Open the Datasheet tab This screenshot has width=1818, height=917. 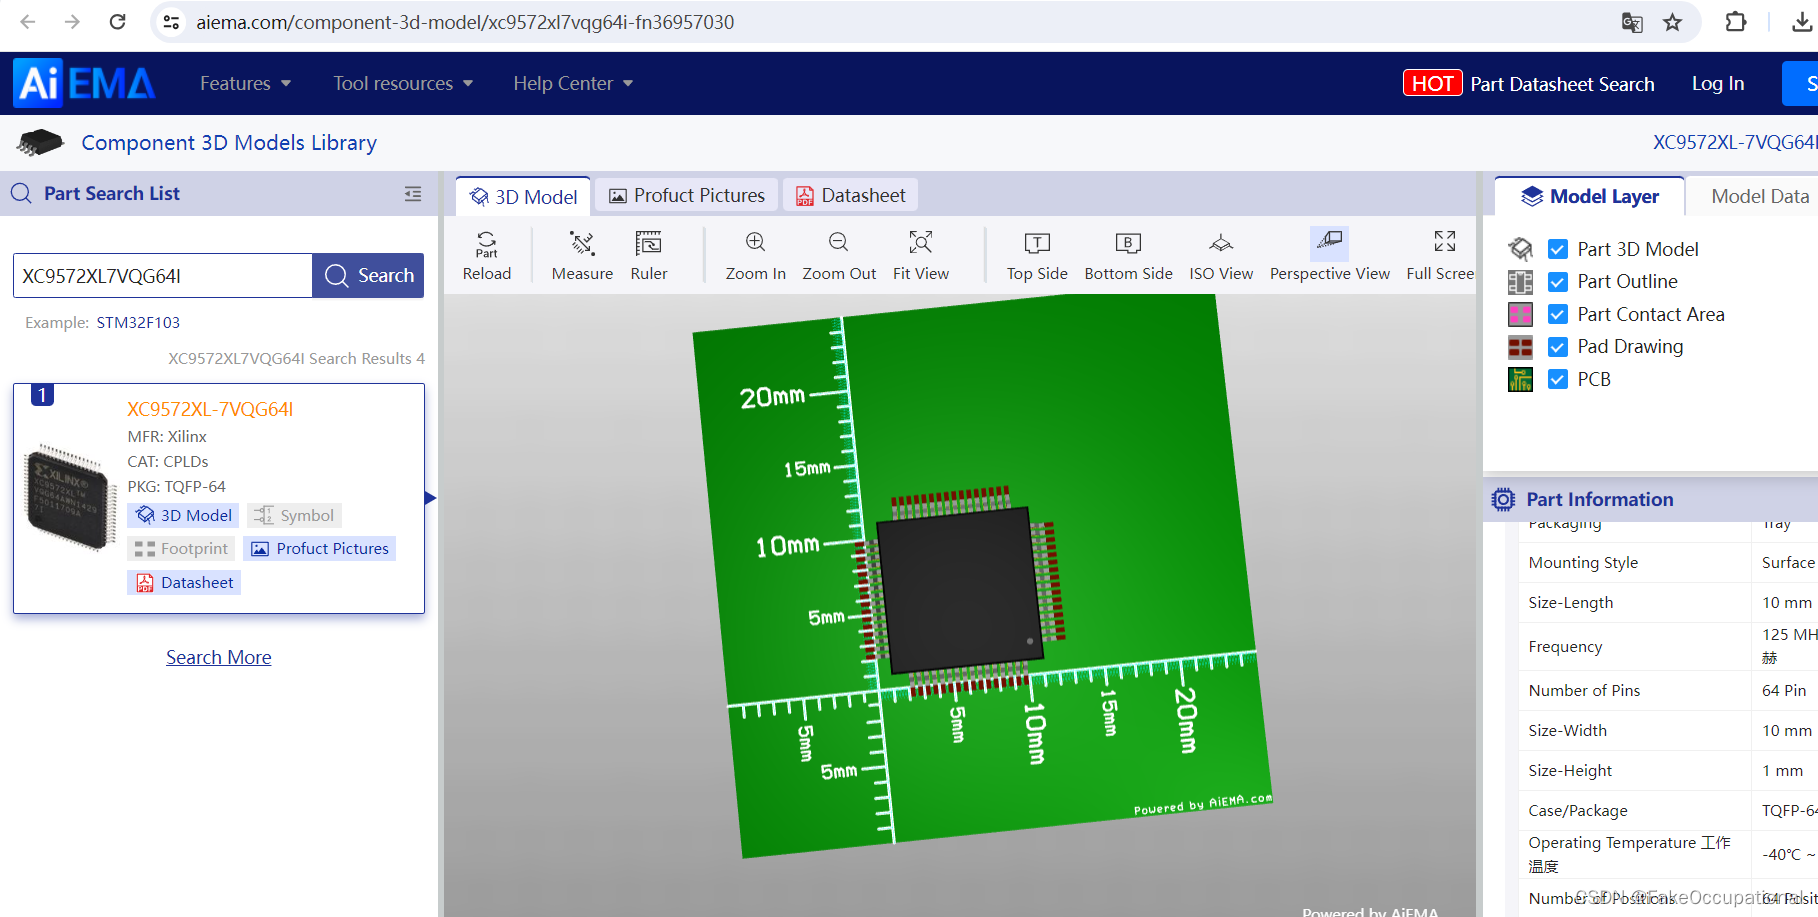click(851, 195)
